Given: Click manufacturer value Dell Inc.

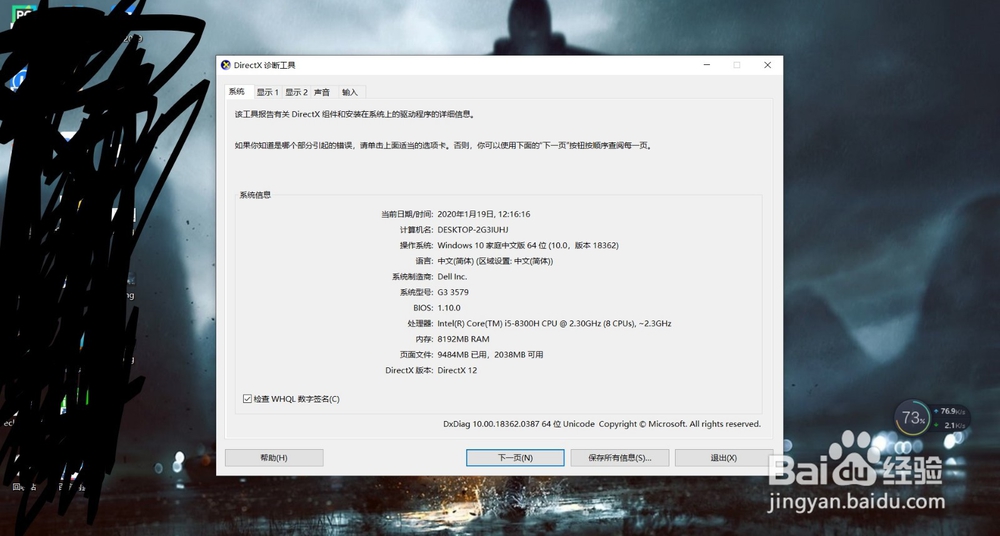Looking at the screenshot, I should pyautogui.click(x=452, y=276).
